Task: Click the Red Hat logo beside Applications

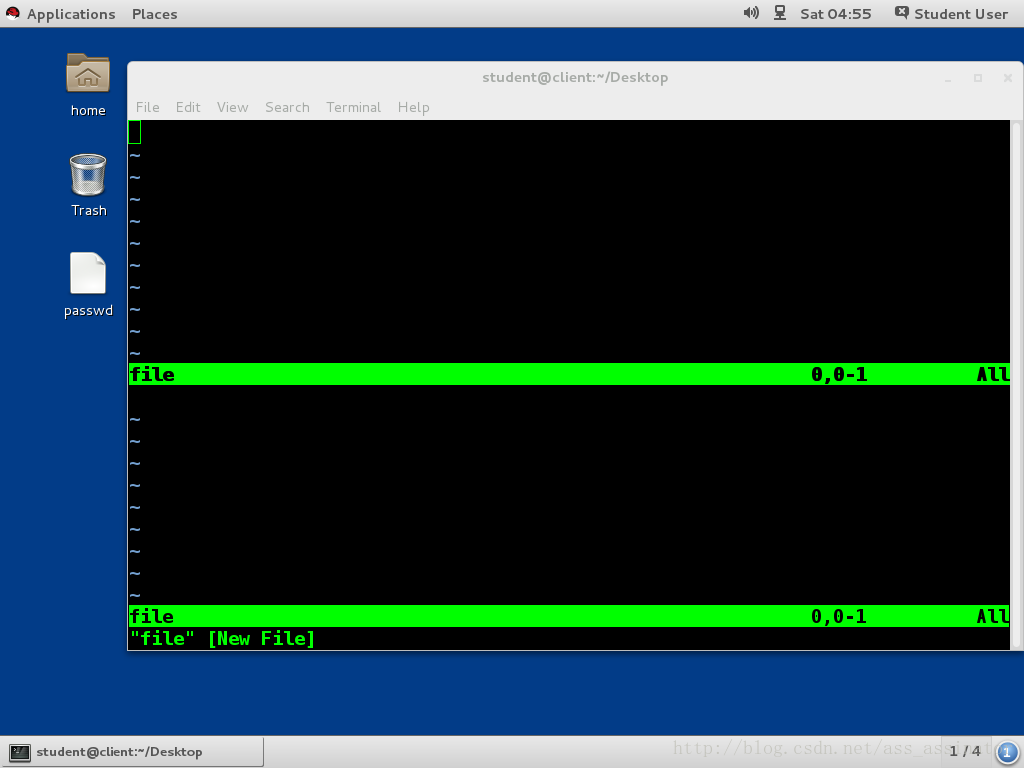Action: point(12,13)
